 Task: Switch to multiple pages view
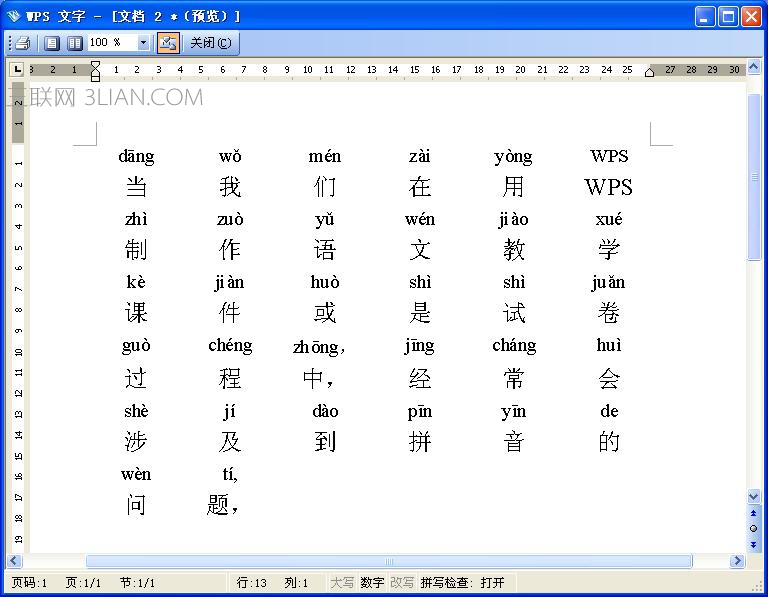74,43
